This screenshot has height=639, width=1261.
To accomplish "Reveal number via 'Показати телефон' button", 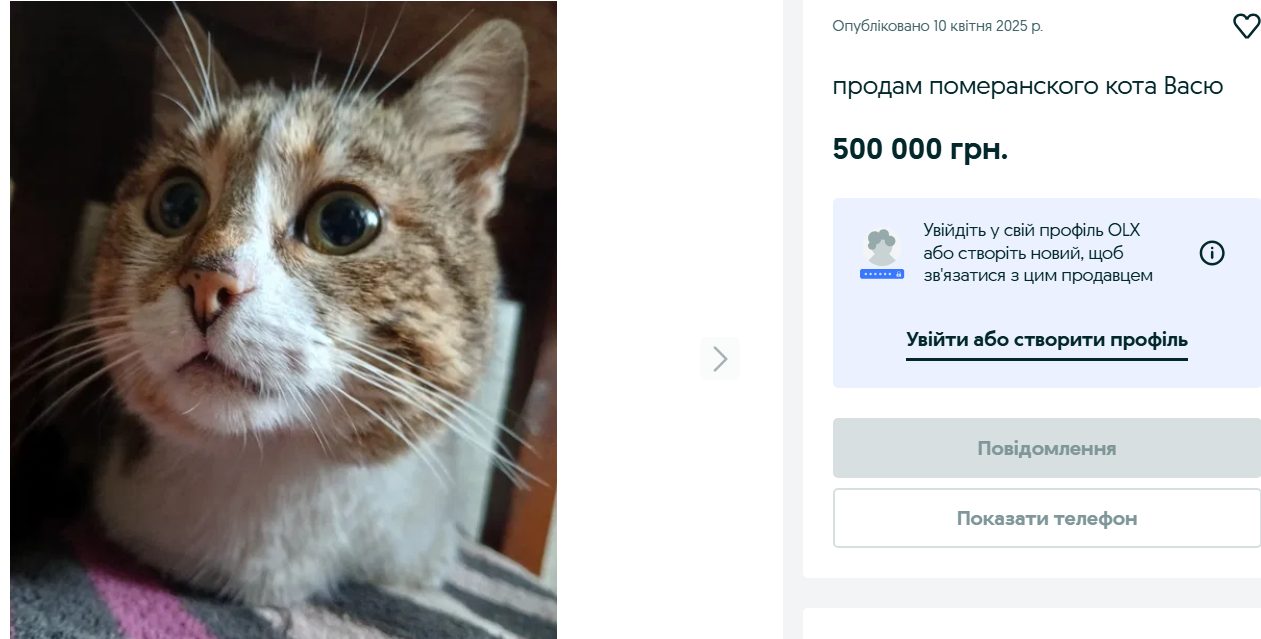I will point(1047,518).
